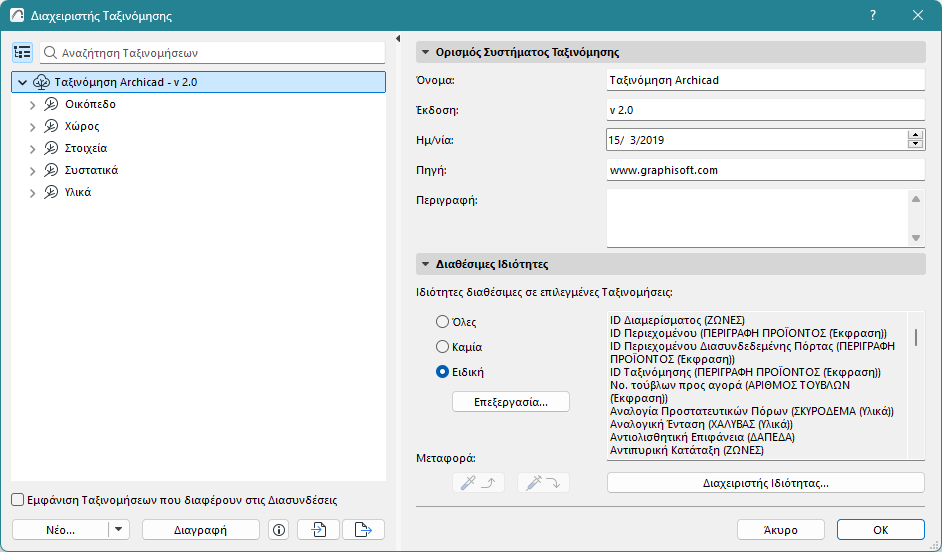Click the Διαγραφή button
The width and height of the screenshot is (942, 552).
[x=201, y=530]
